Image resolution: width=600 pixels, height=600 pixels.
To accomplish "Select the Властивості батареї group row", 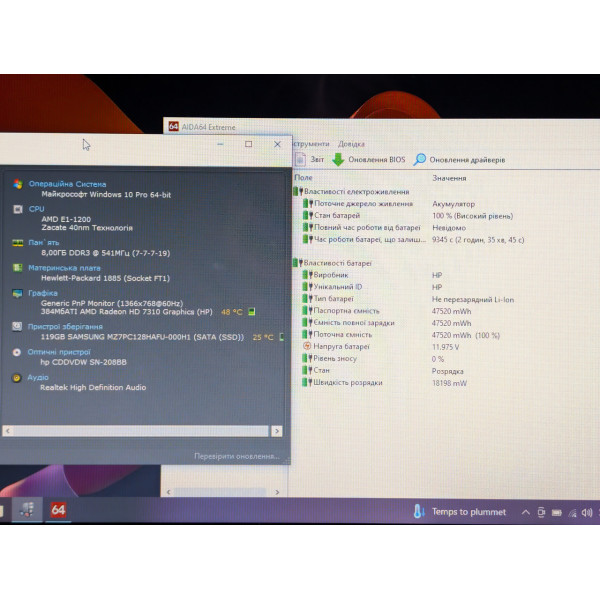I will 338,263.
